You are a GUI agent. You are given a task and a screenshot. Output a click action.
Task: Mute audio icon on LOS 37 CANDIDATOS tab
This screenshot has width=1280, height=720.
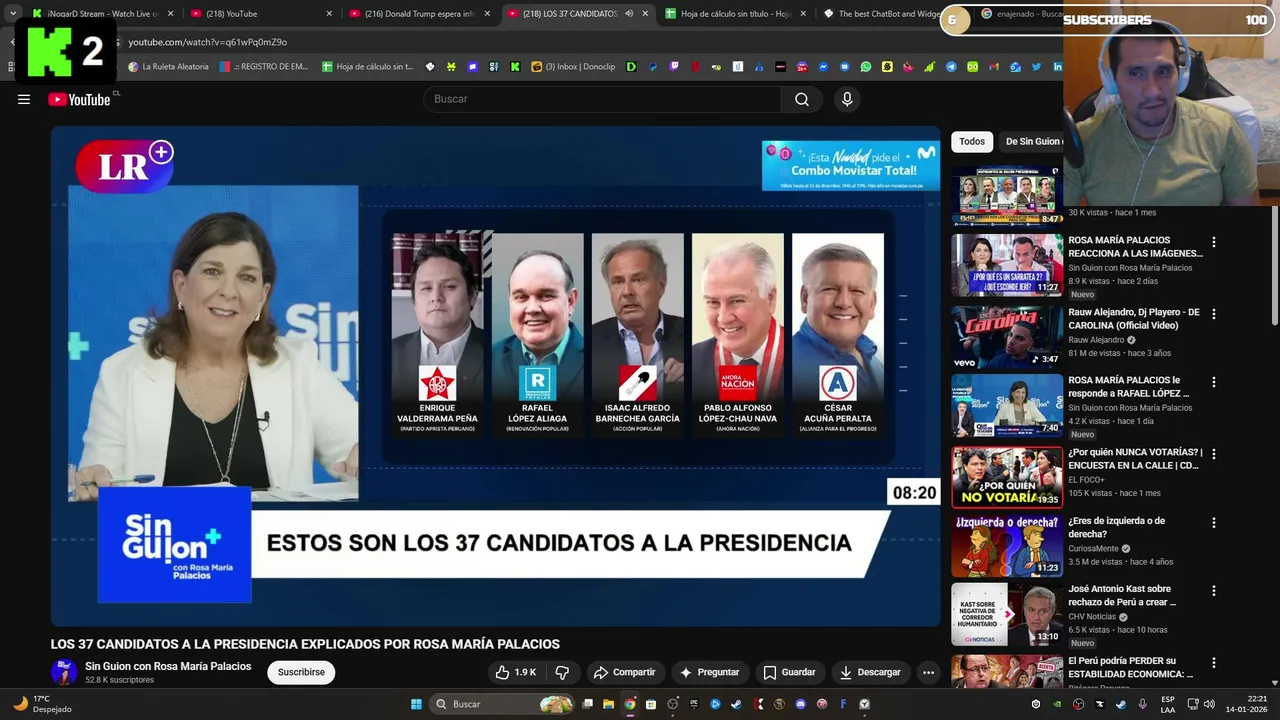[629, 14]
